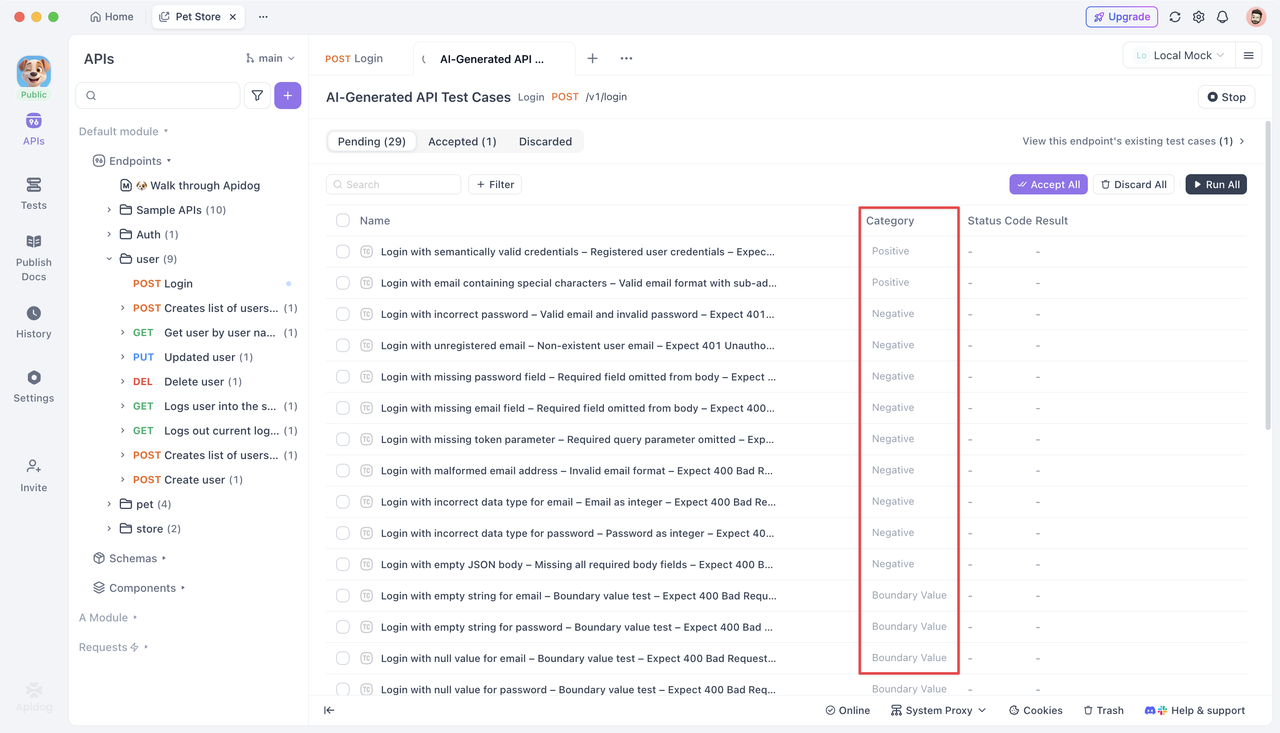Click the Run All button
Image resolution: width=1280 pixels, height=733 pixels.
point(1216,184)
